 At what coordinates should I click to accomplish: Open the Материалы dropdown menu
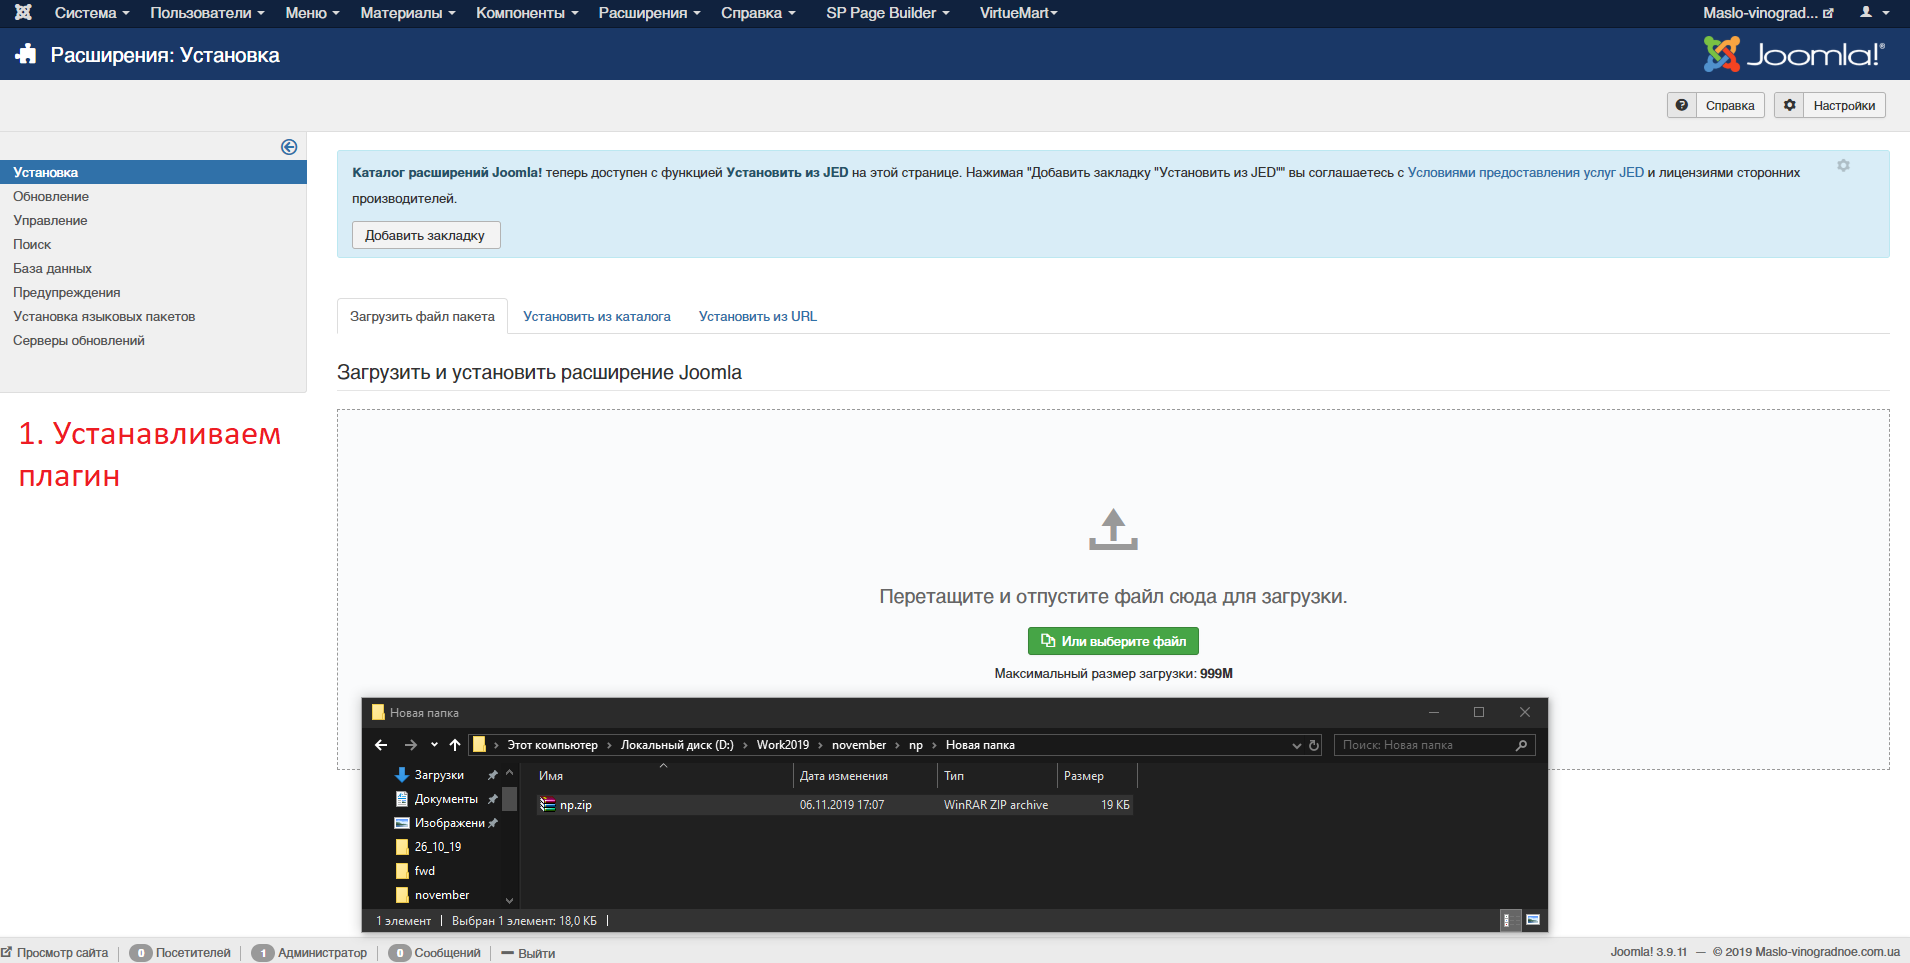click(x=408, y=13)
